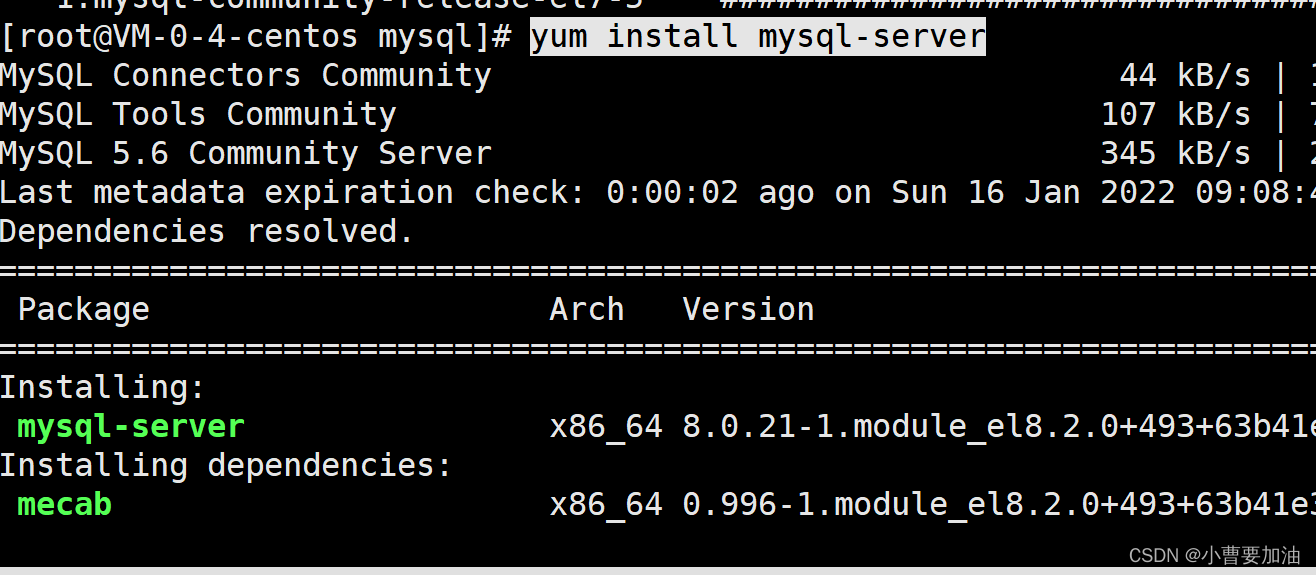Click the Last metadata expiration check line
Screen dimensions: 1316x575
point(658,192)
